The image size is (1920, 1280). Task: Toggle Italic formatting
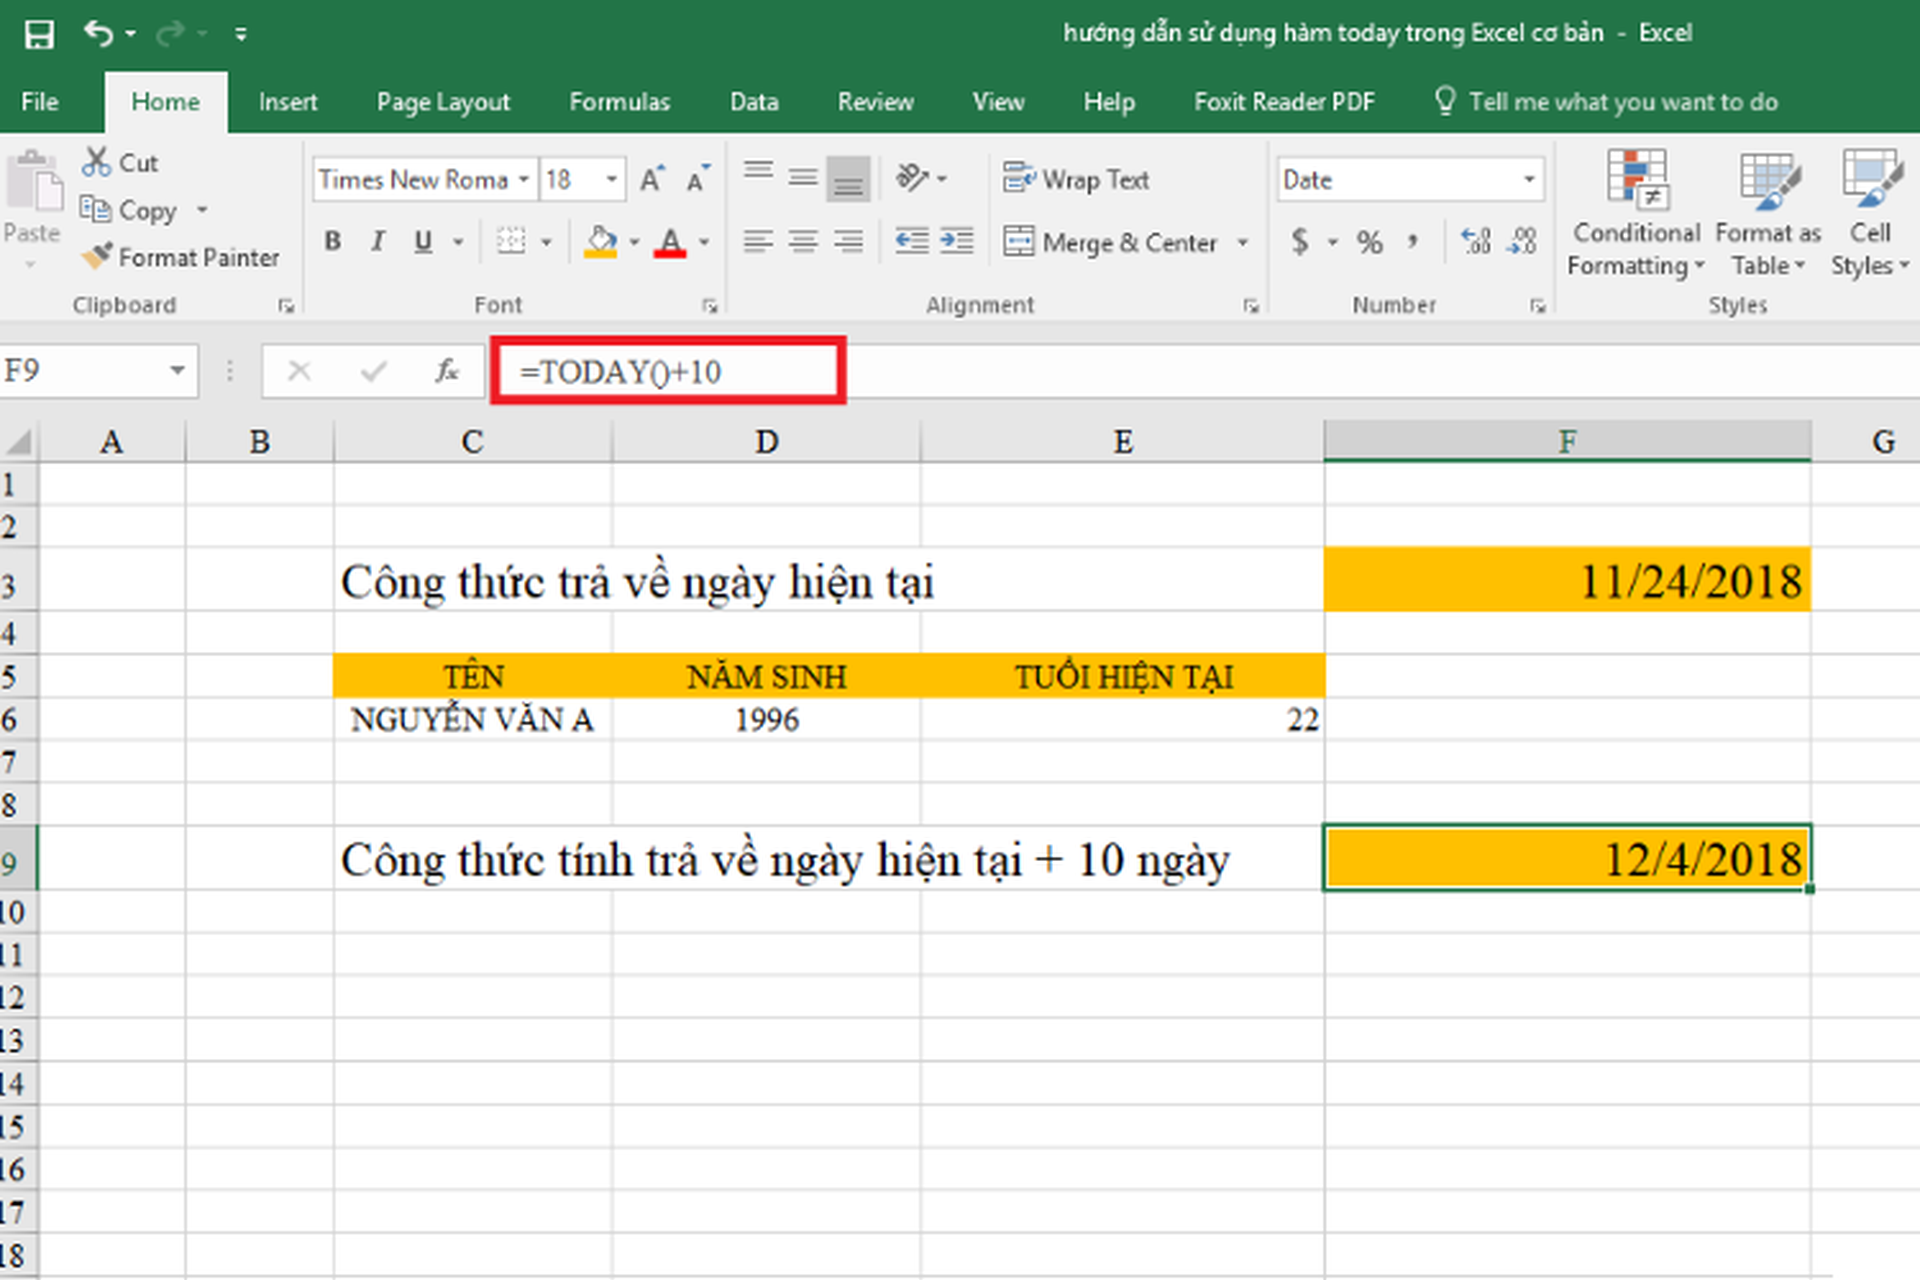(378, 241)
